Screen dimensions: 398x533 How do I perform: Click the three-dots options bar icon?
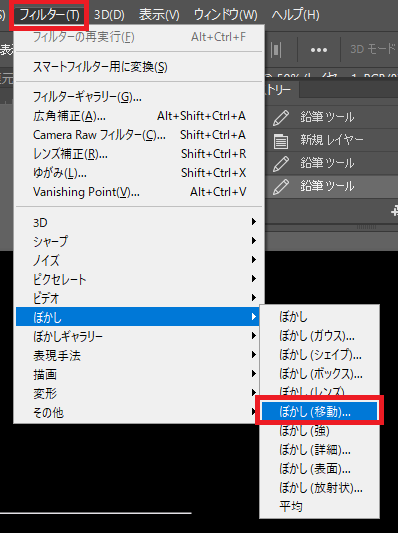point(319,50)
